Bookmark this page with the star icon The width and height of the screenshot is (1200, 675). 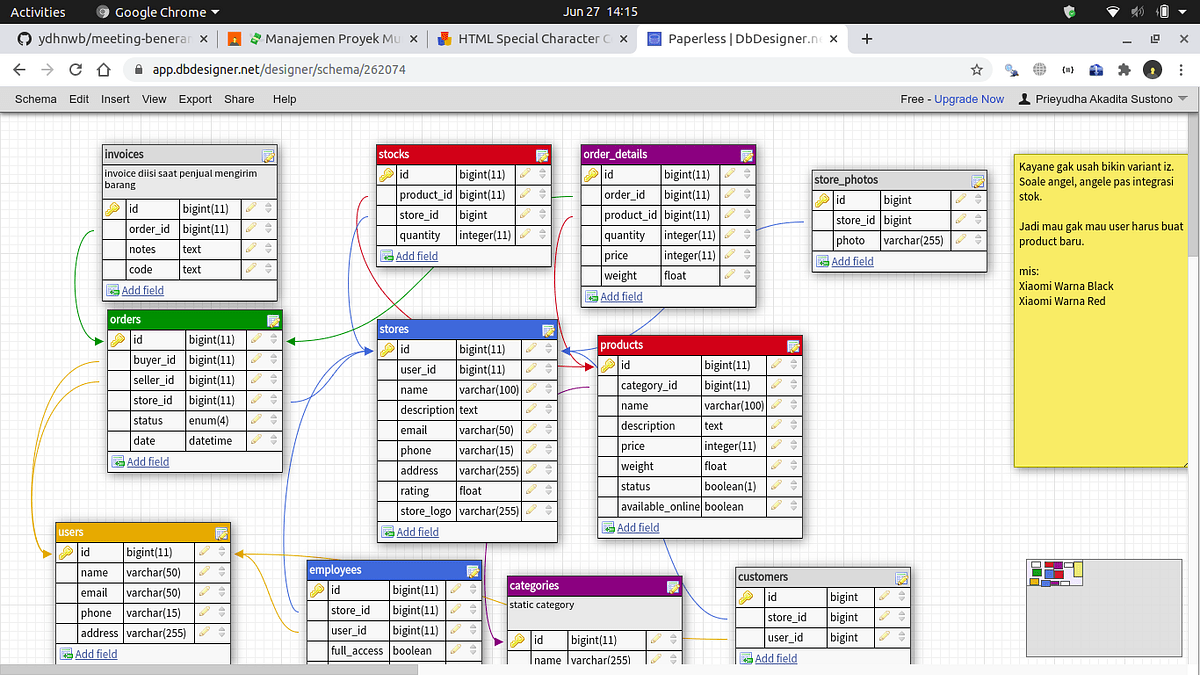click(977, 70)
